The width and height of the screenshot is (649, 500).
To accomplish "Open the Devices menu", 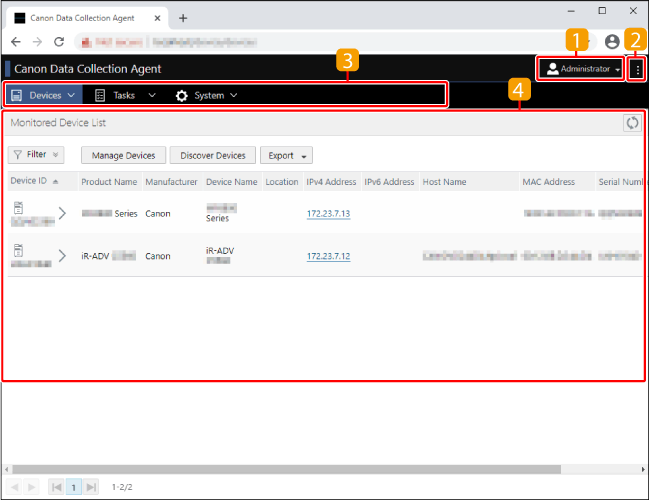I will 44,95.
